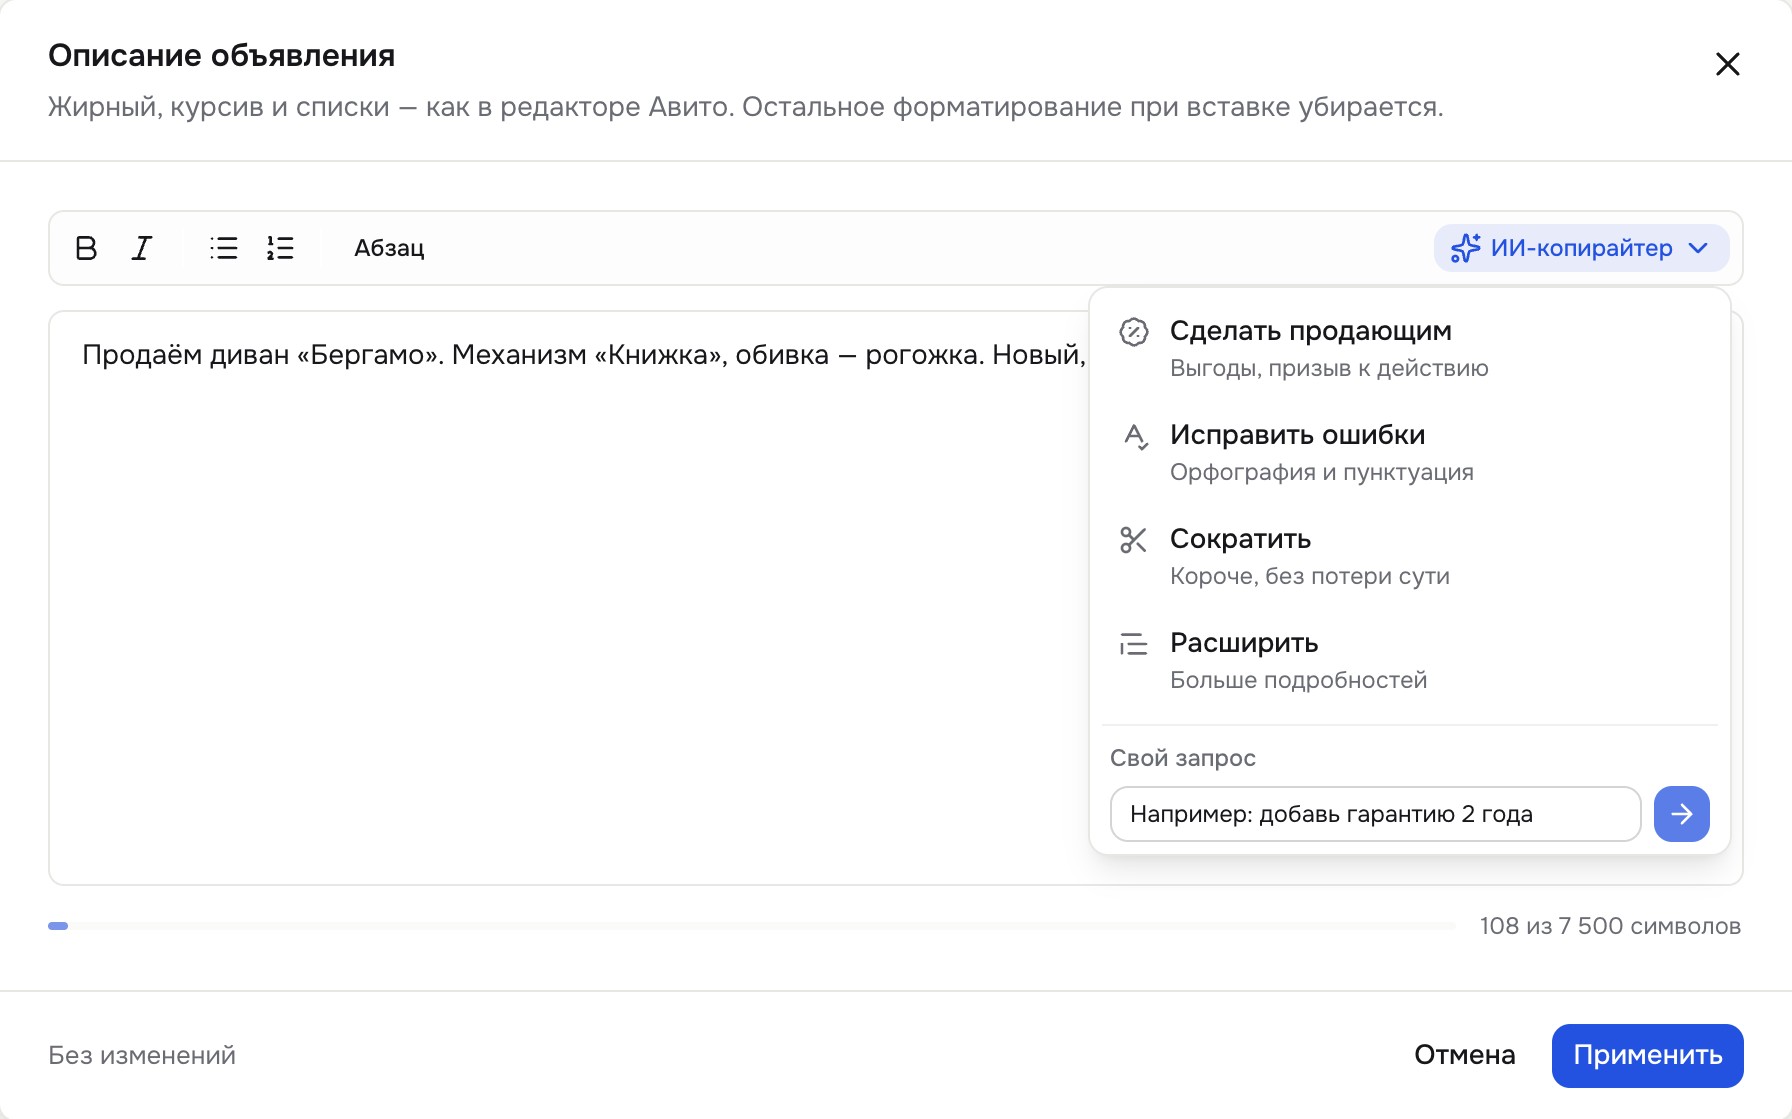
Task: Insert a numbered list
Action: pos(280,248)
